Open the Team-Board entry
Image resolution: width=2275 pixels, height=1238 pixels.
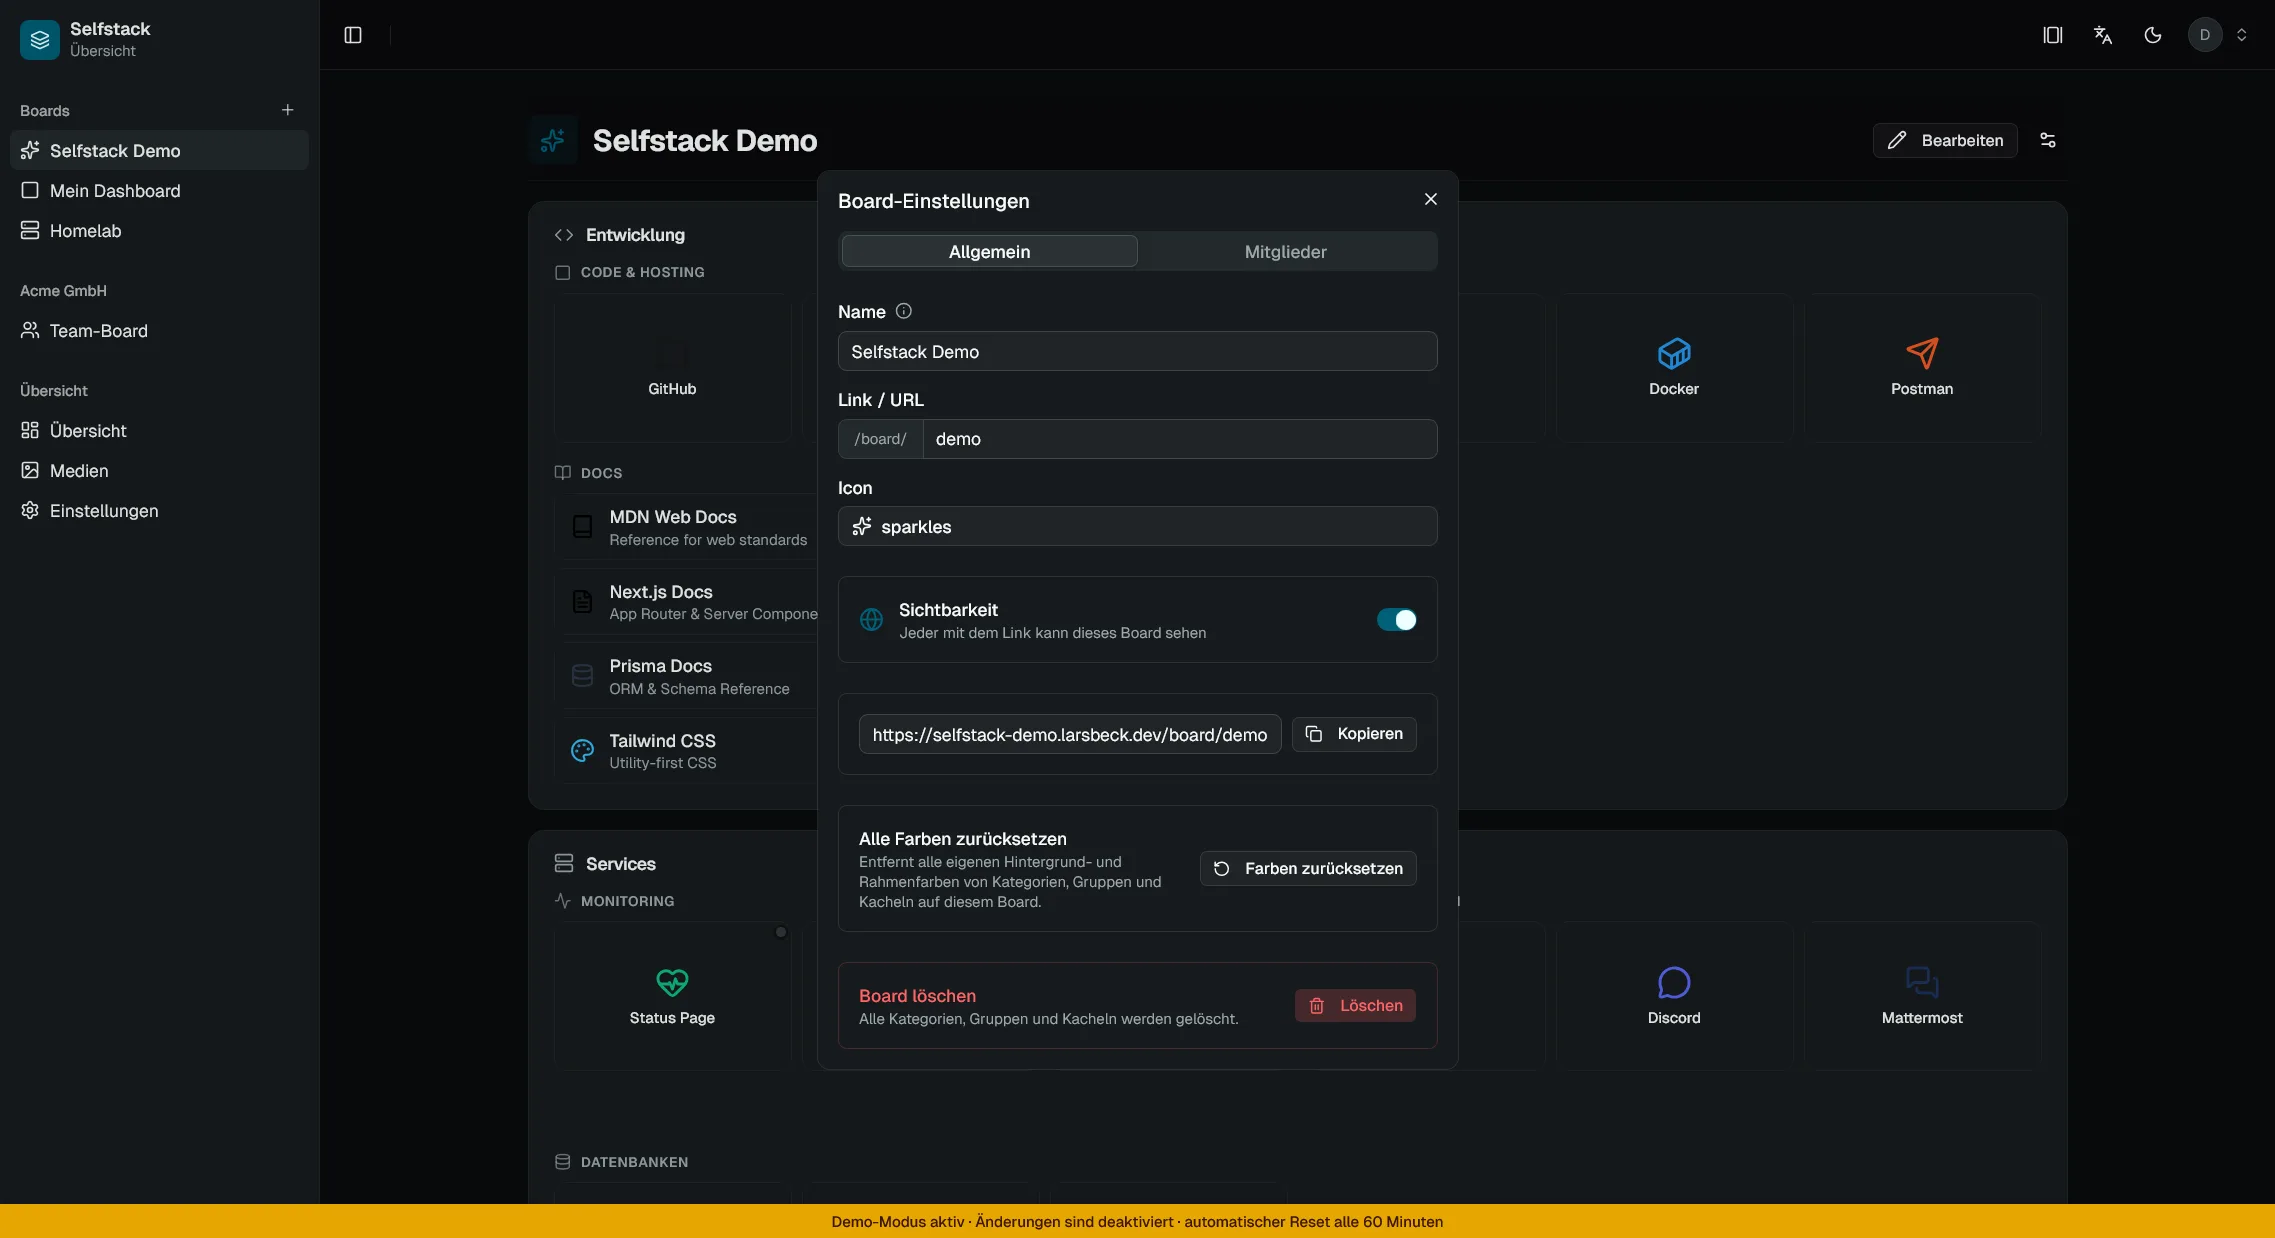click(160, 330)
